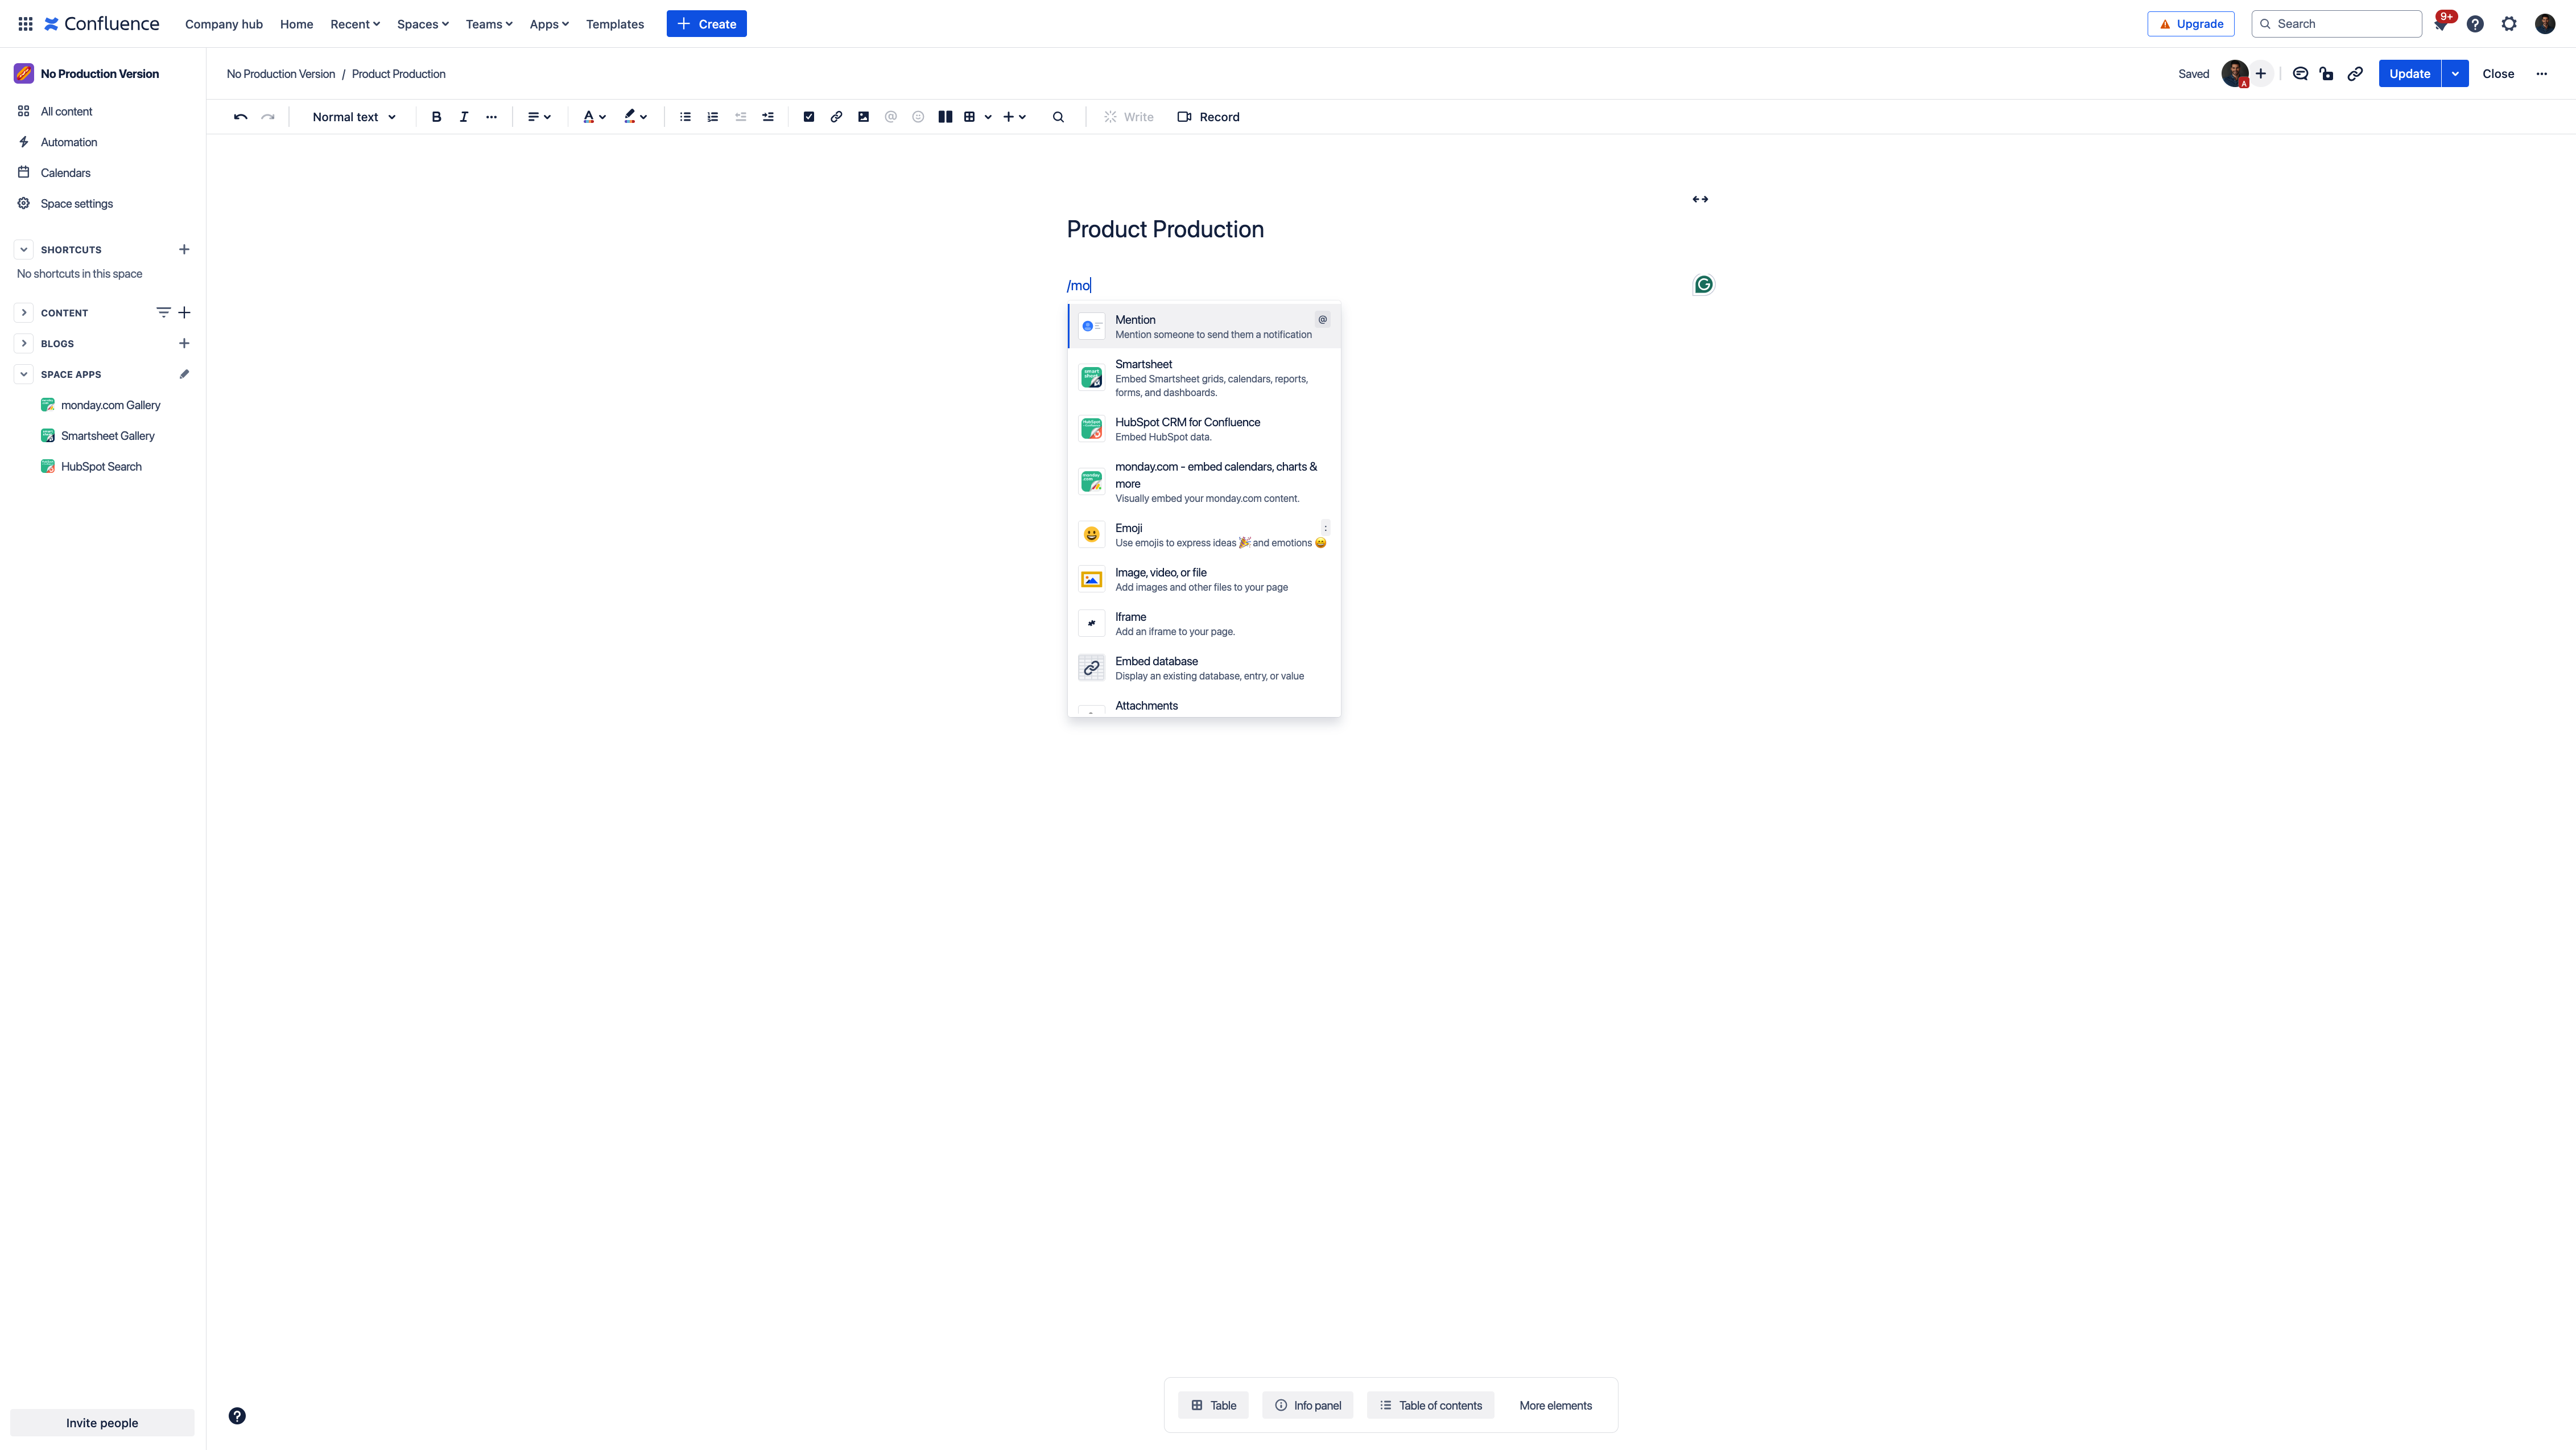The image size is (2576, 1450).
Task: Expand the Teams menu
Action: click(489, 24)
